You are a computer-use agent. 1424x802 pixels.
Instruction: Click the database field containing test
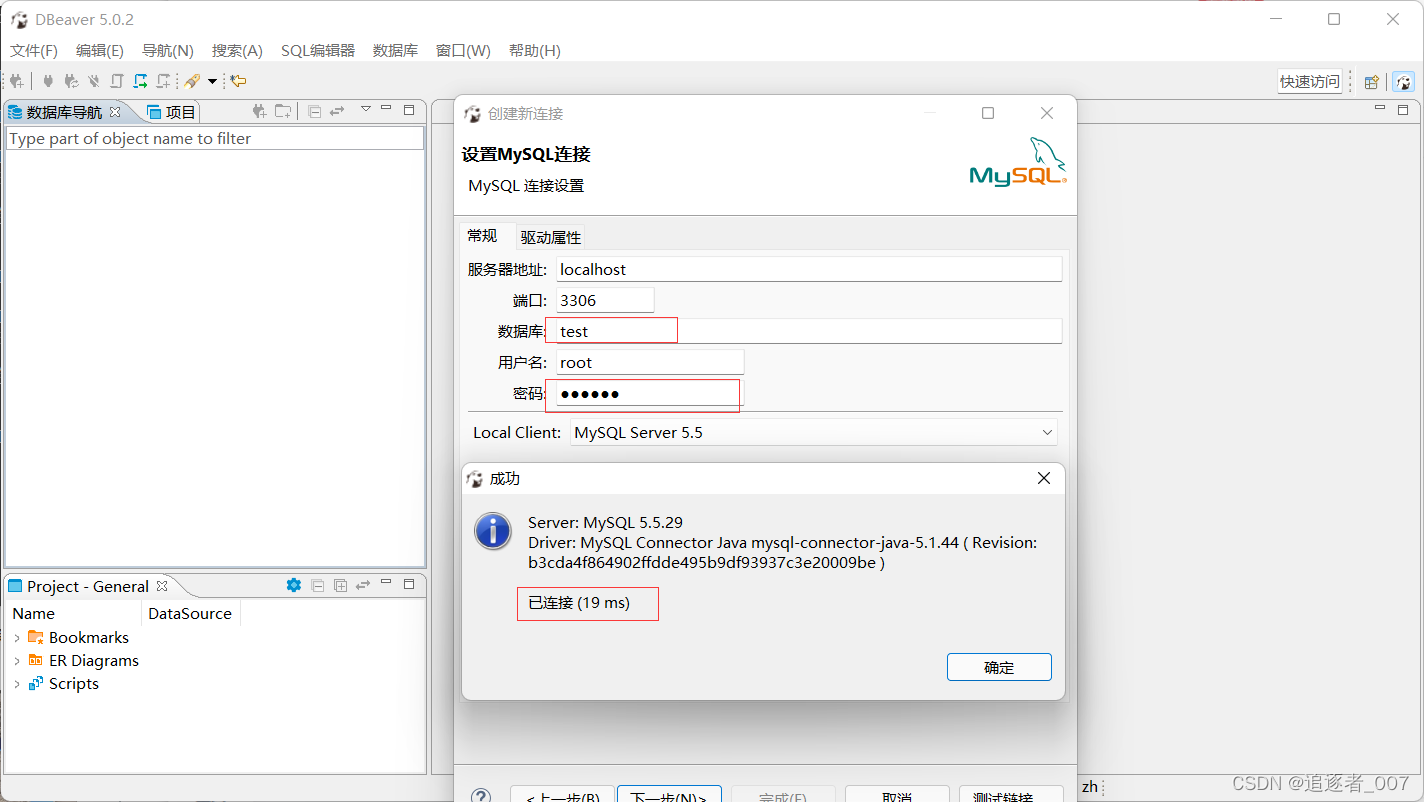tap(809, 331)
